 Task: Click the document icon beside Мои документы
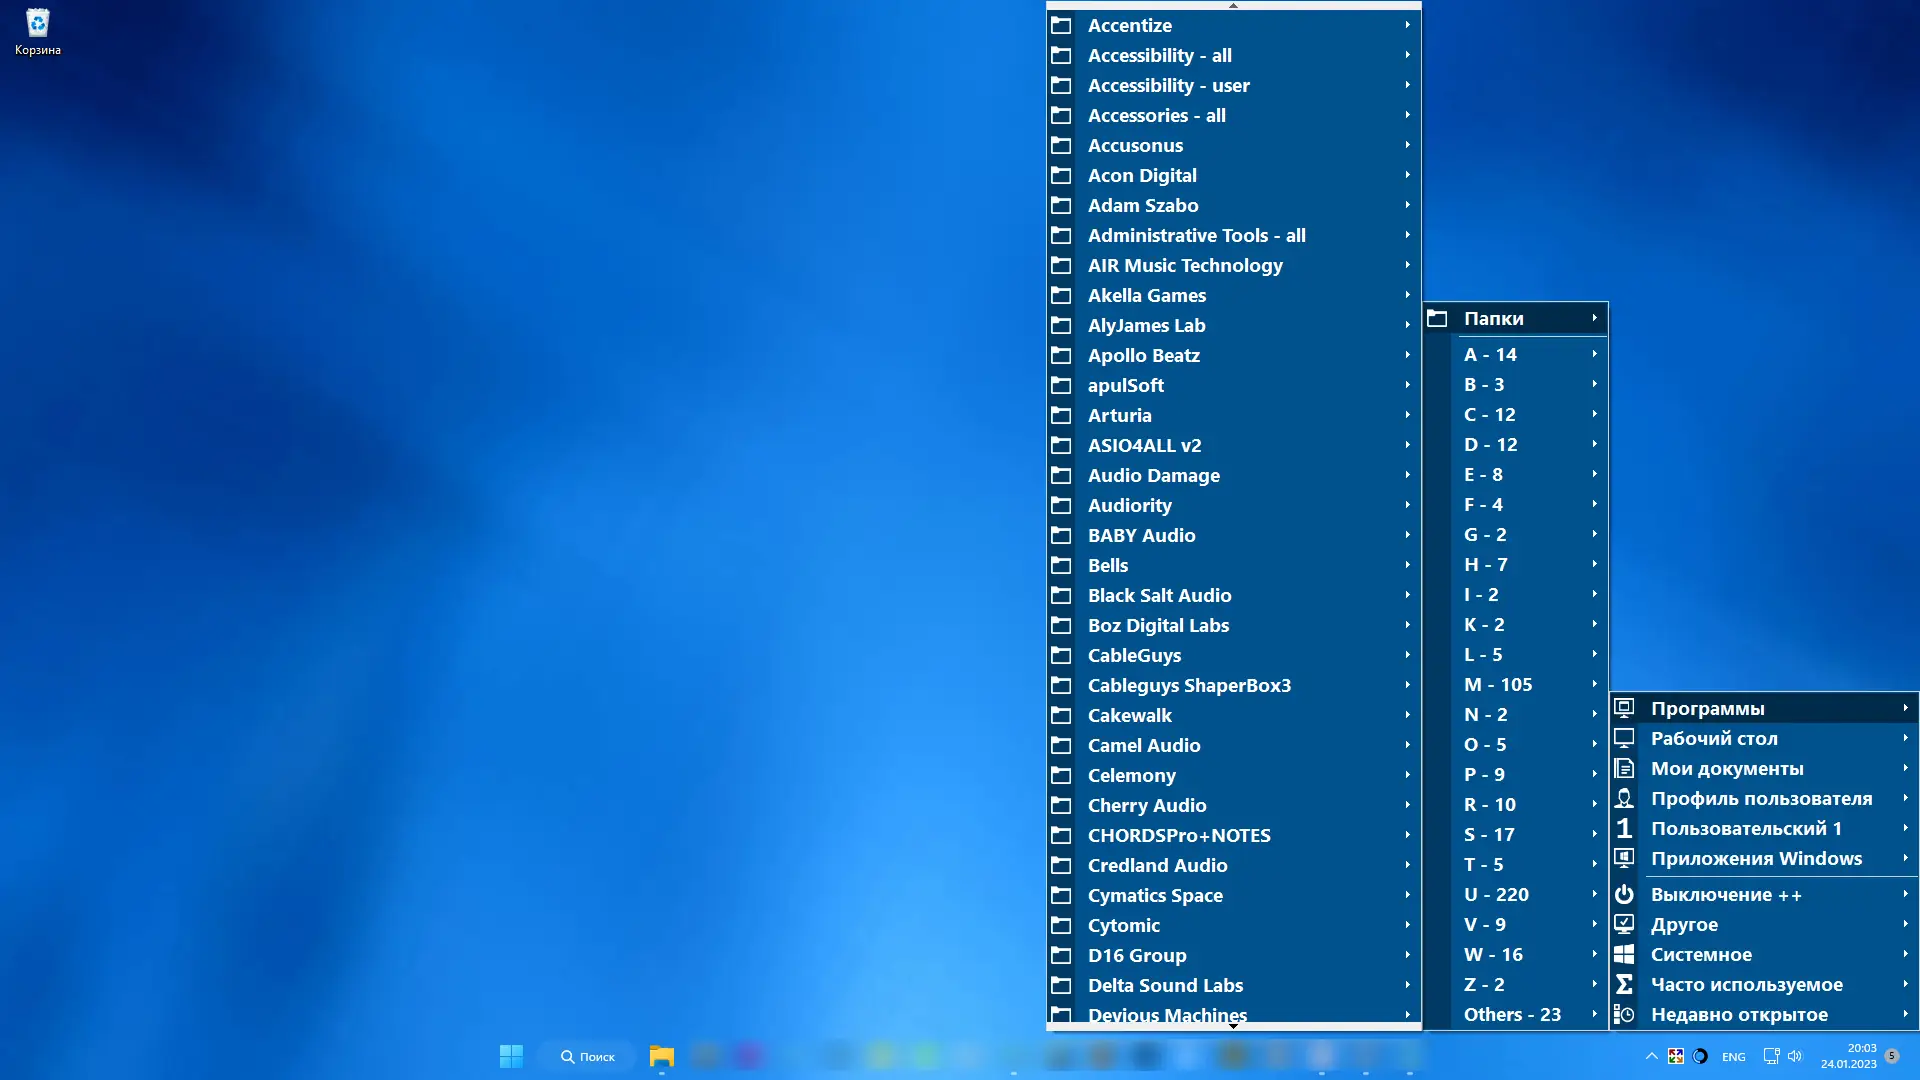[x=1624, y=768]
